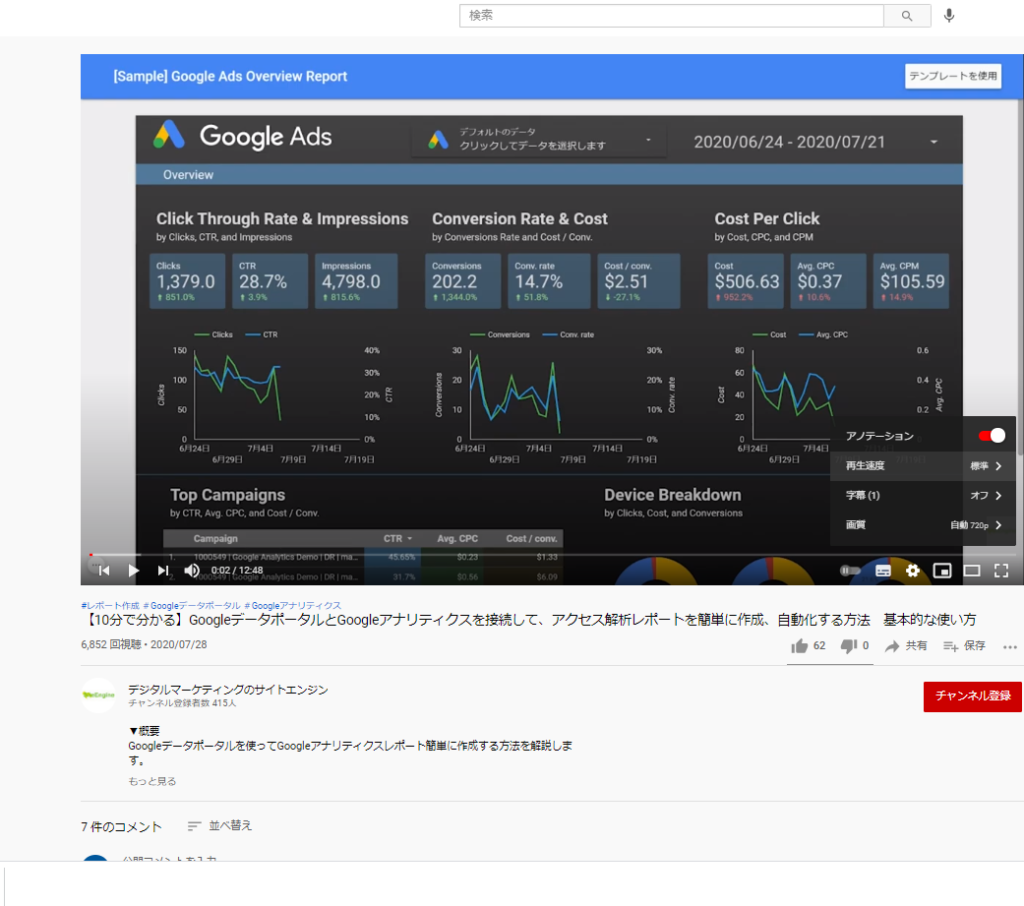Share the video (共有)
1024x906 pixels.
(x=906, y=646)
